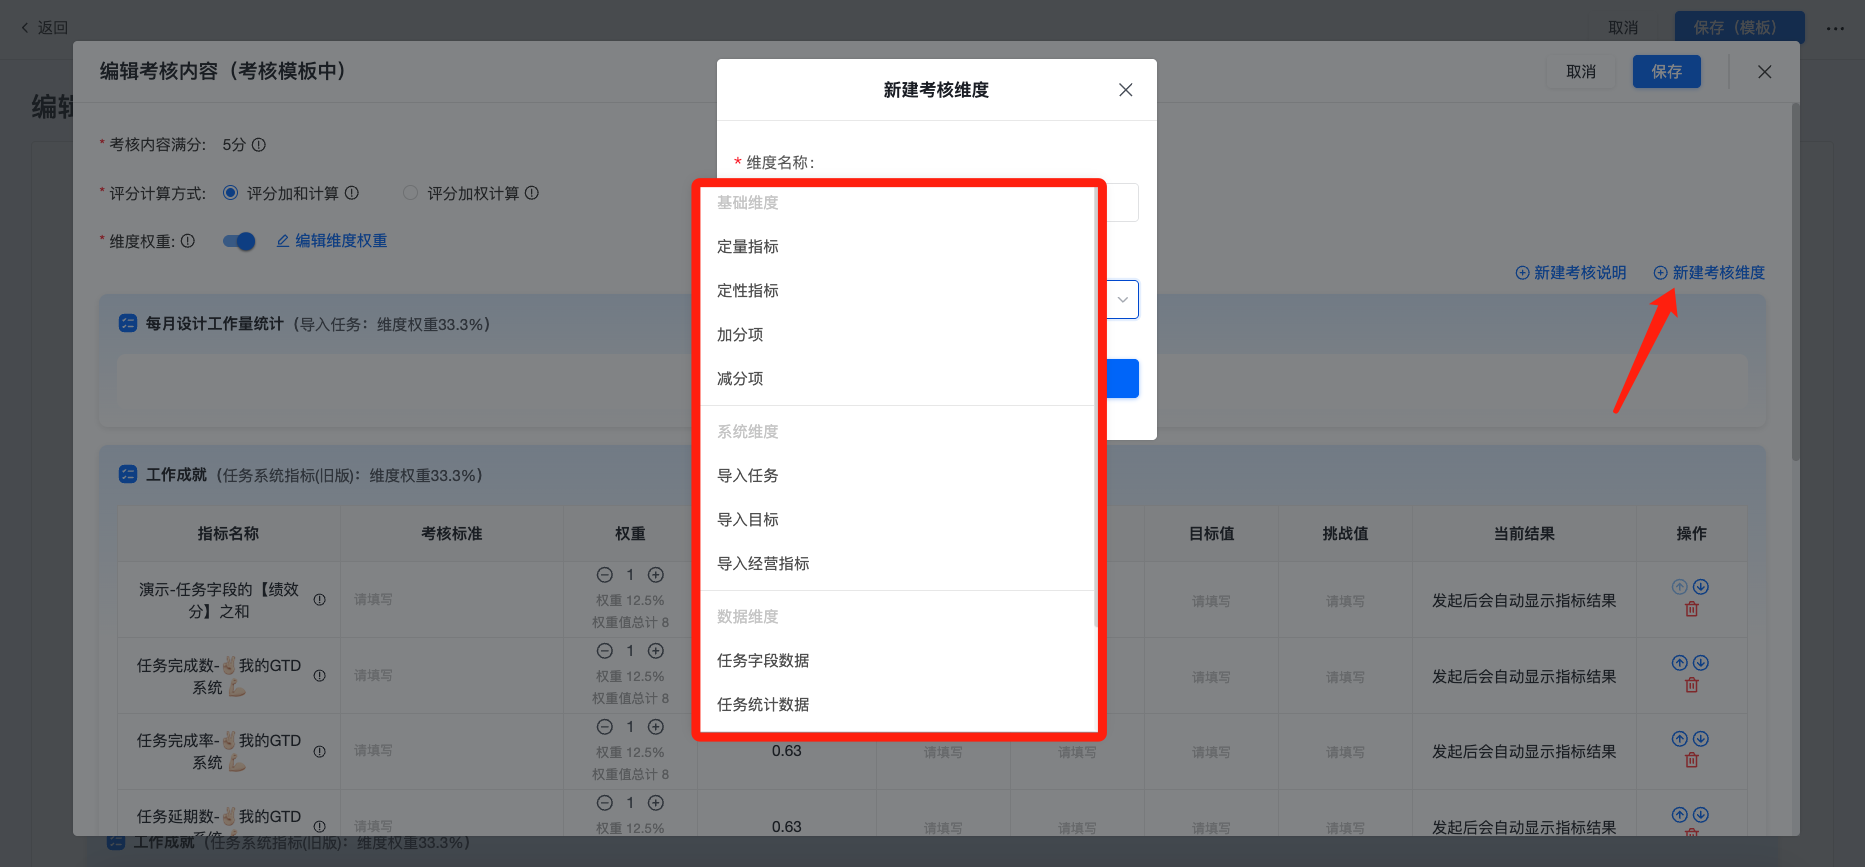Delete the 任务完成数 row
The height and width of the screenshot is (867, 1865).
click(1691, 685)
